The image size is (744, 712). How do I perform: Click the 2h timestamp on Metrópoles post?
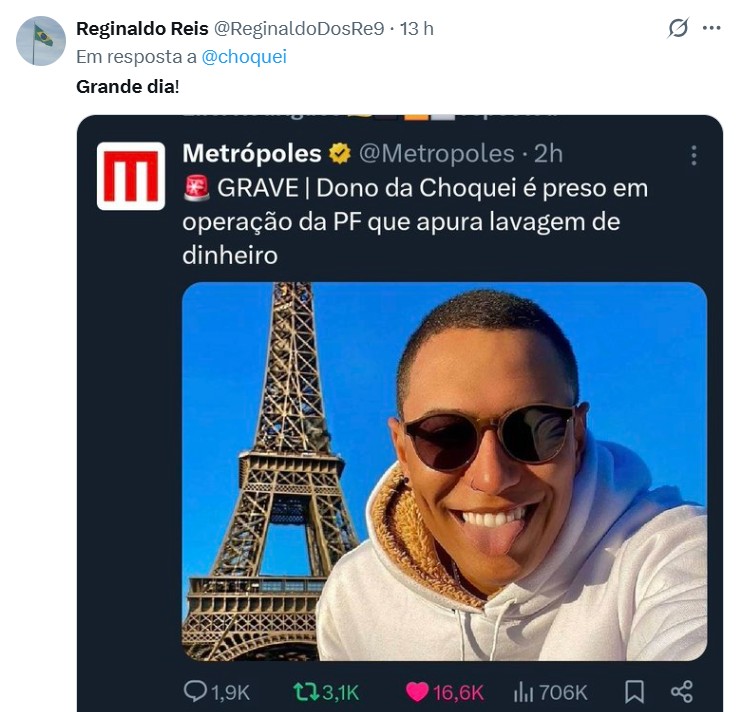pos(548,154)
